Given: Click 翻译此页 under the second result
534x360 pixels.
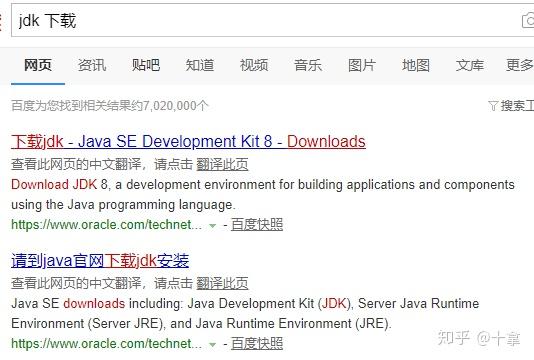Looking at the screenshot, I should coord(222,283).
